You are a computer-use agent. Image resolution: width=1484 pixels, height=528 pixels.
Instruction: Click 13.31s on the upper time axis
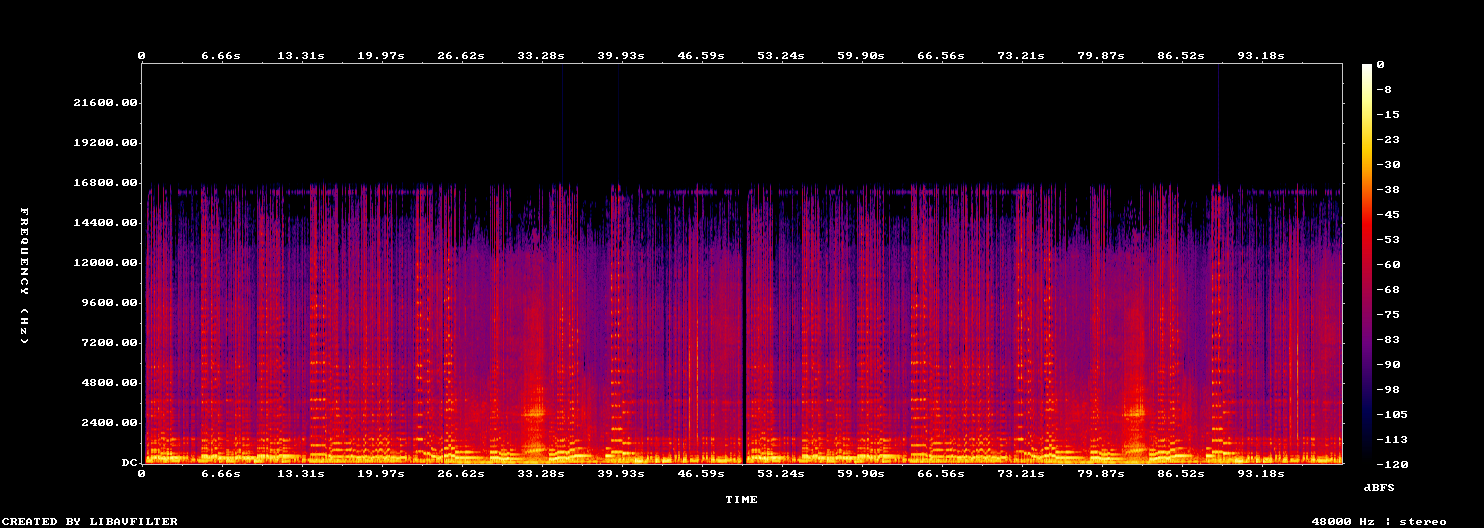click(x=301, y=55)
